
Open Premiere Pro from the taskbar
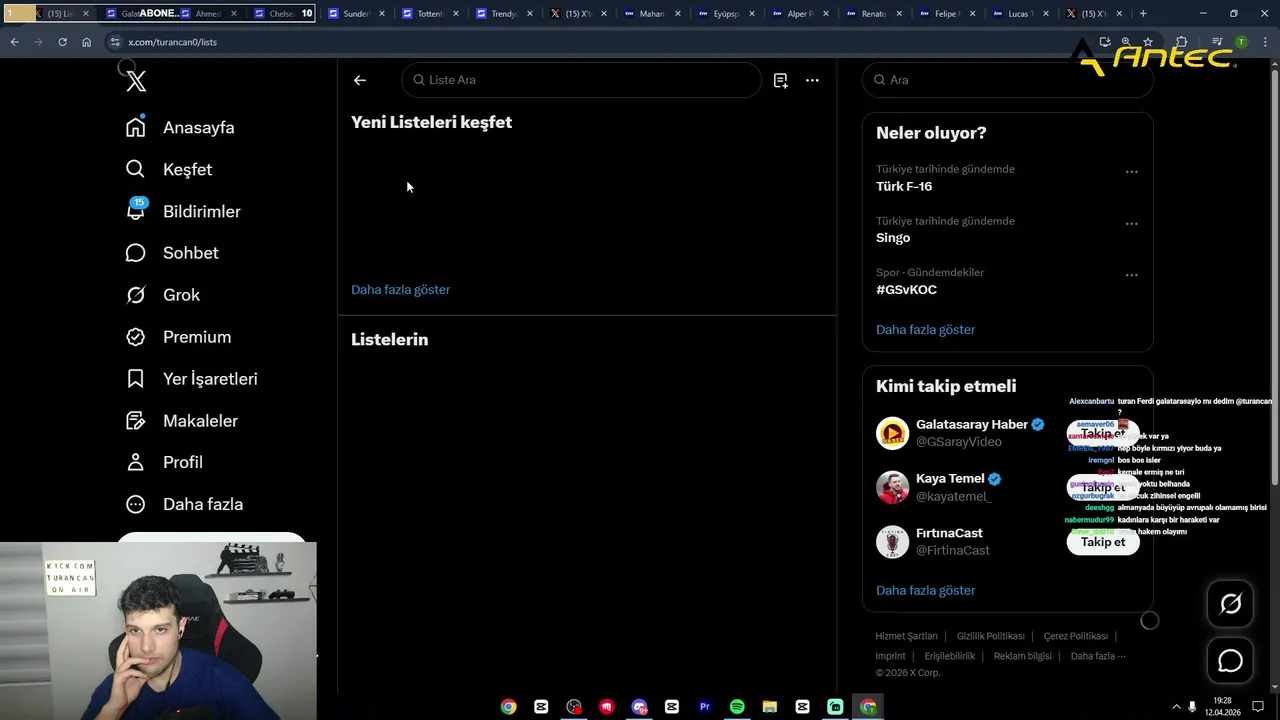pyautogui.click(x=704, y=707)
